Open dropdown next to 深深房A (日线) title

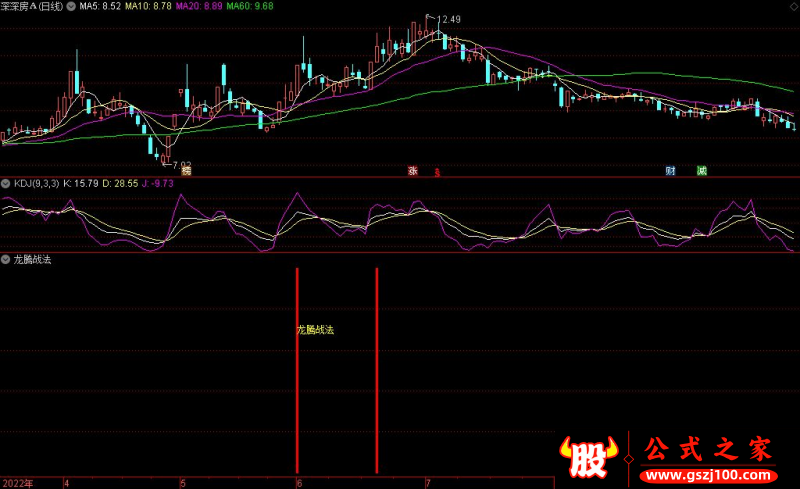pyautogui.click(x=70, y=6)
